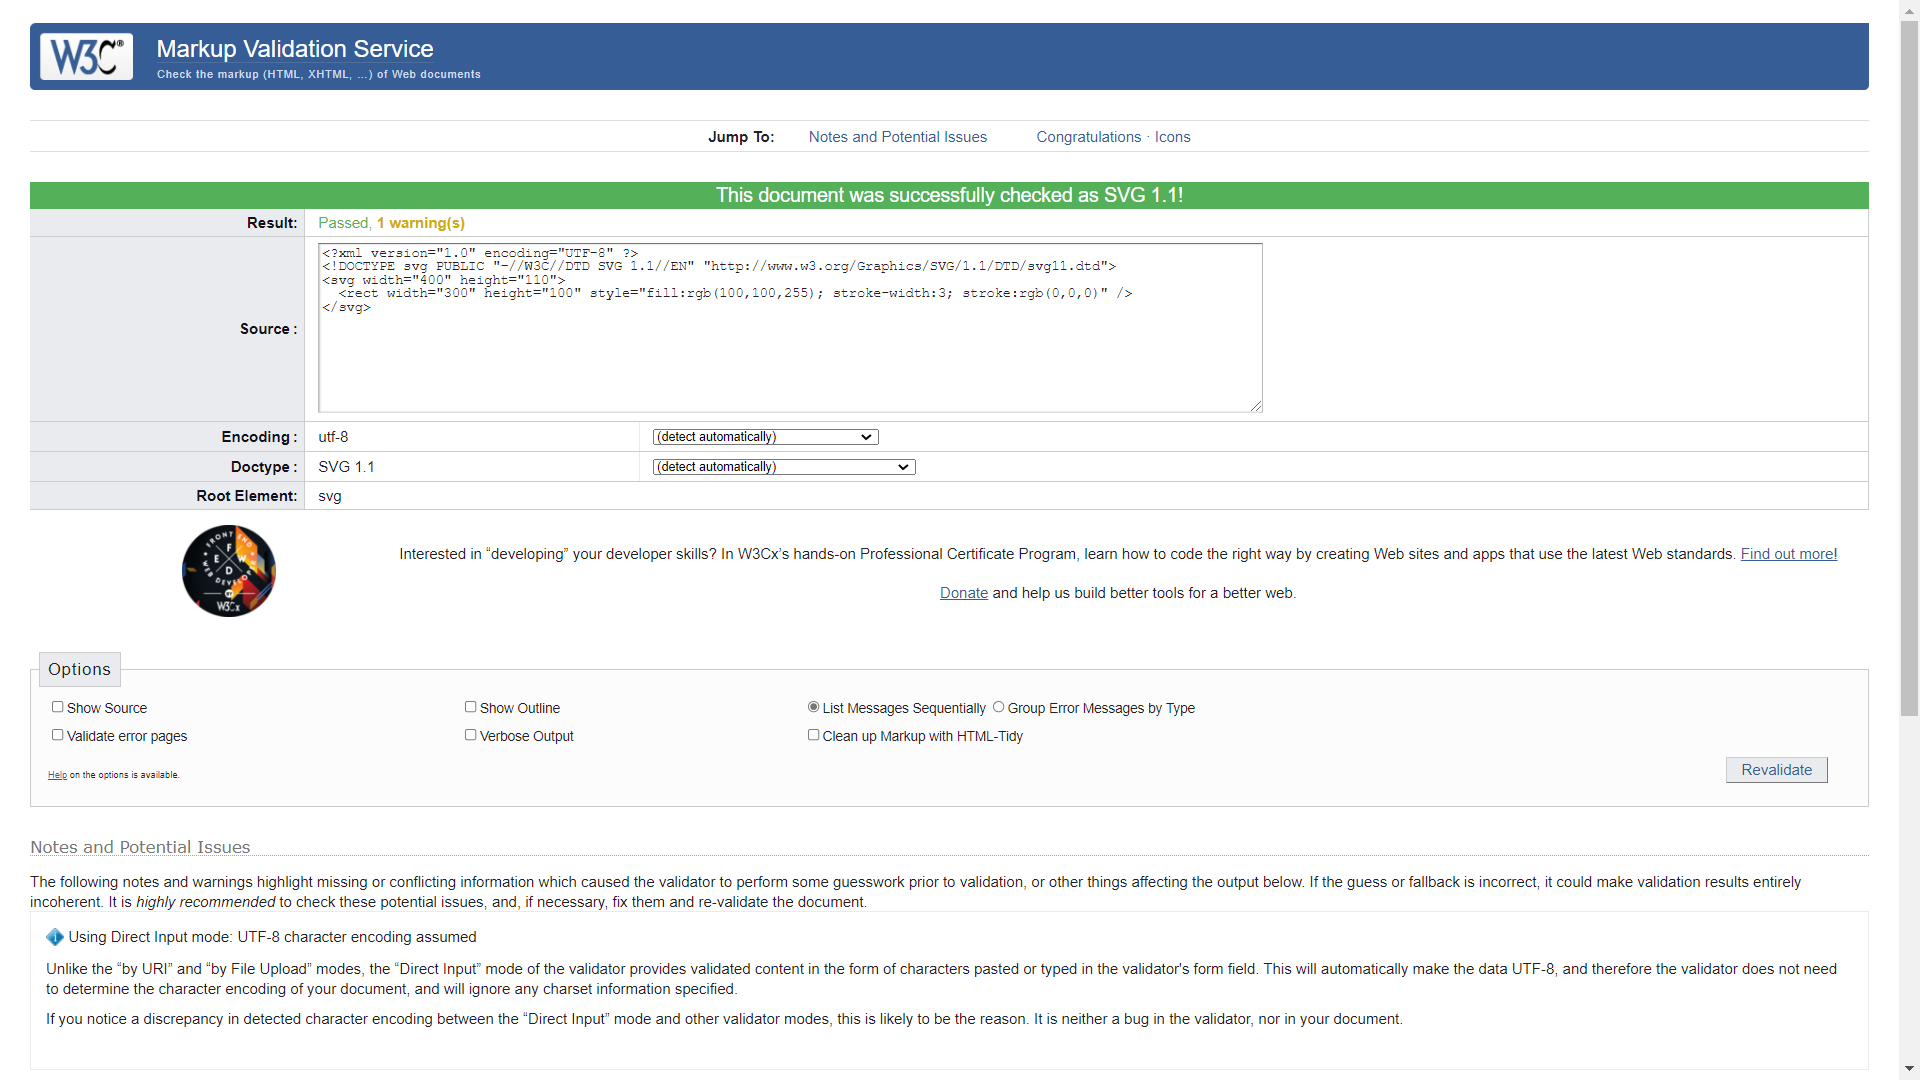Open the Encoding detect automatically dropdown
The width and height of the screenshot is (1920, 1080).
tap(766, 437)
